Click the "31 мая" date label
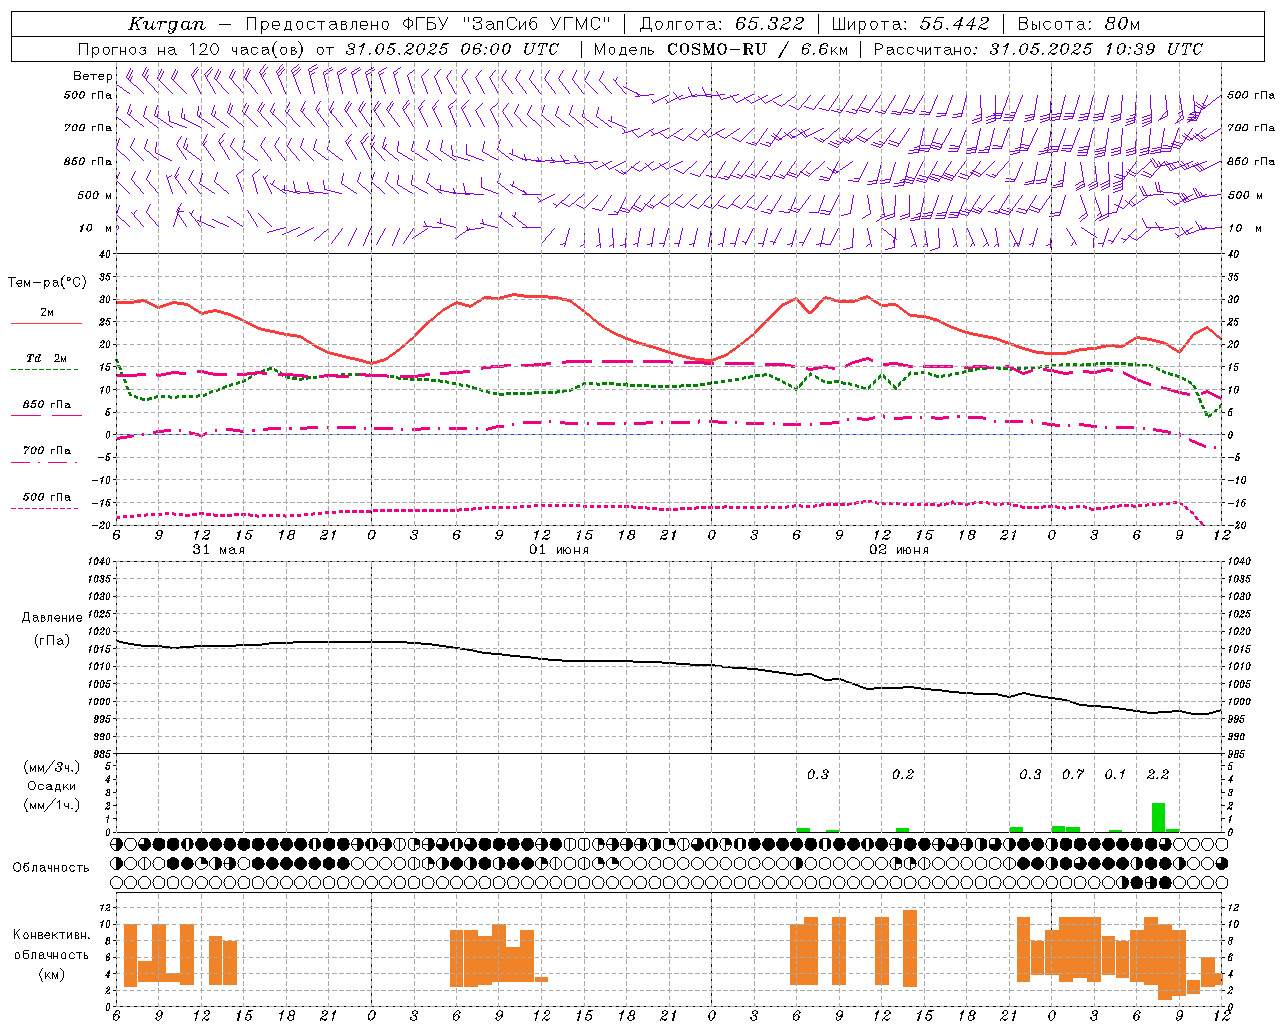This screenshot has height=1024, width=1280. tap(219, 550)
